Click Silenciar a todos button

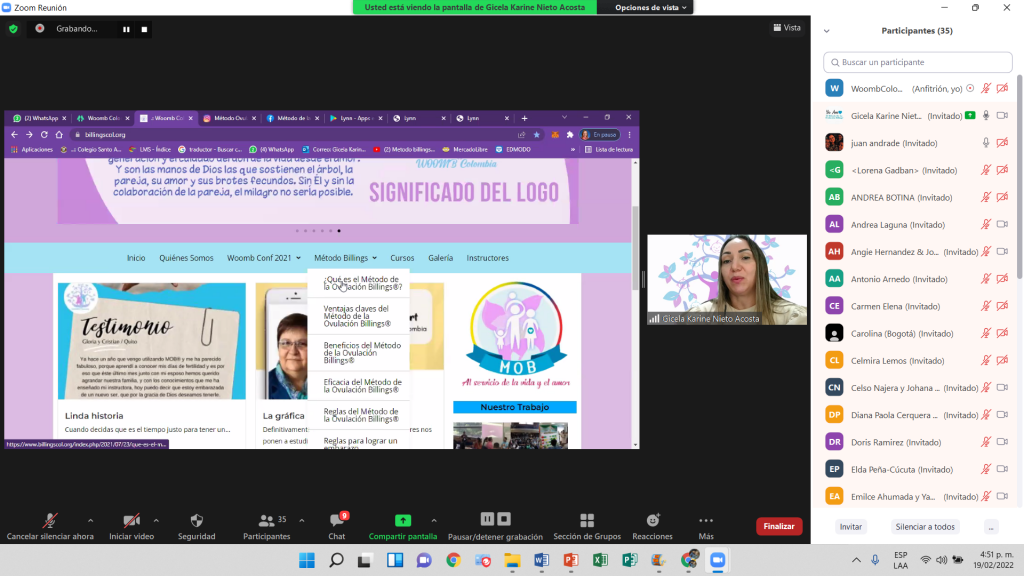(925, 526)
